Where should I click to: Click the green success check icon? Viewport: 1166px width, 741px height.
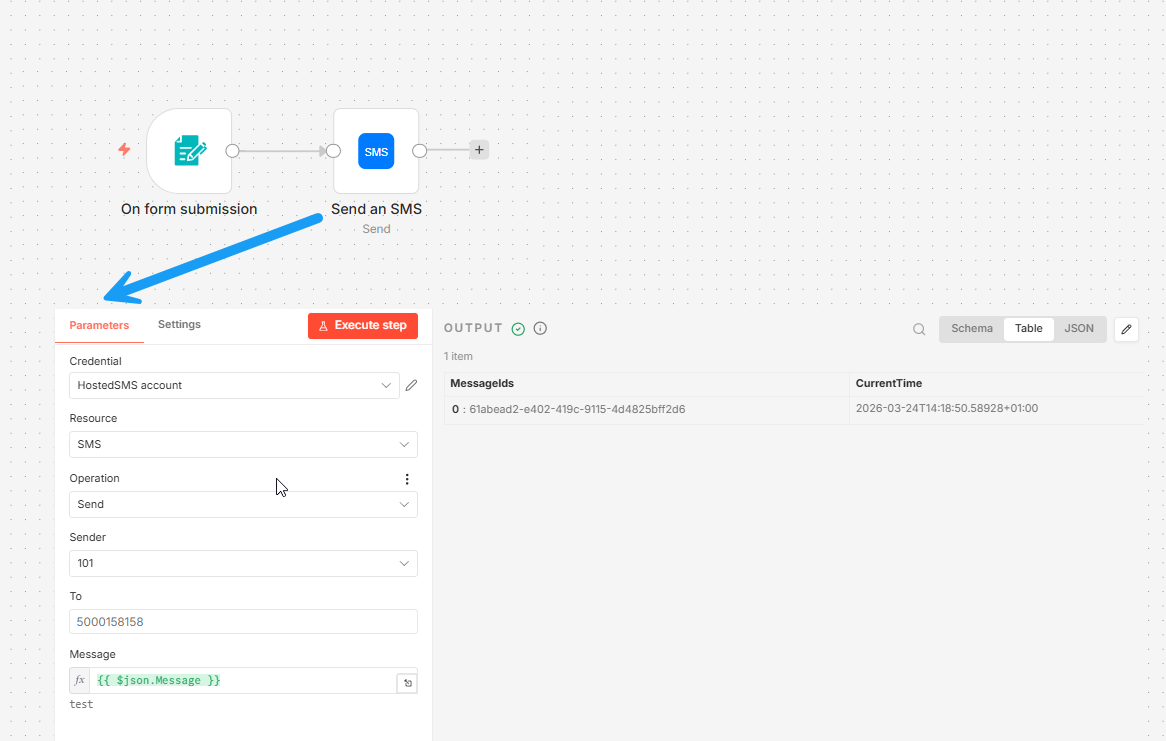(518, 329)
